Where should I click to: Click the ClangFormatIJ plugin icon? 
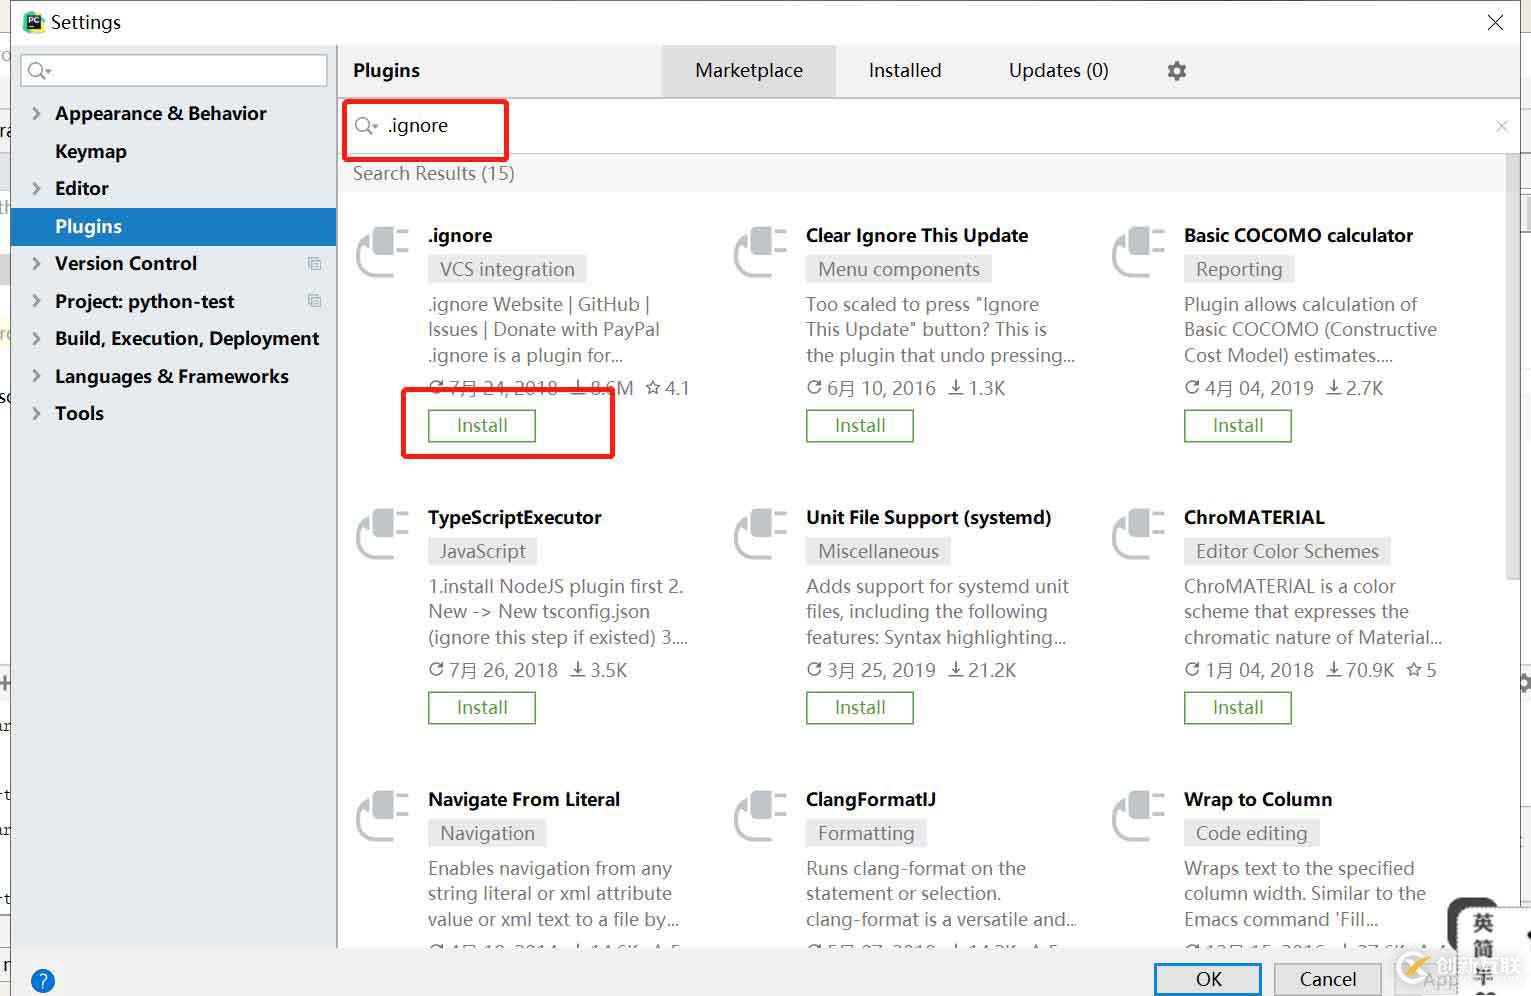coord(761,816)
